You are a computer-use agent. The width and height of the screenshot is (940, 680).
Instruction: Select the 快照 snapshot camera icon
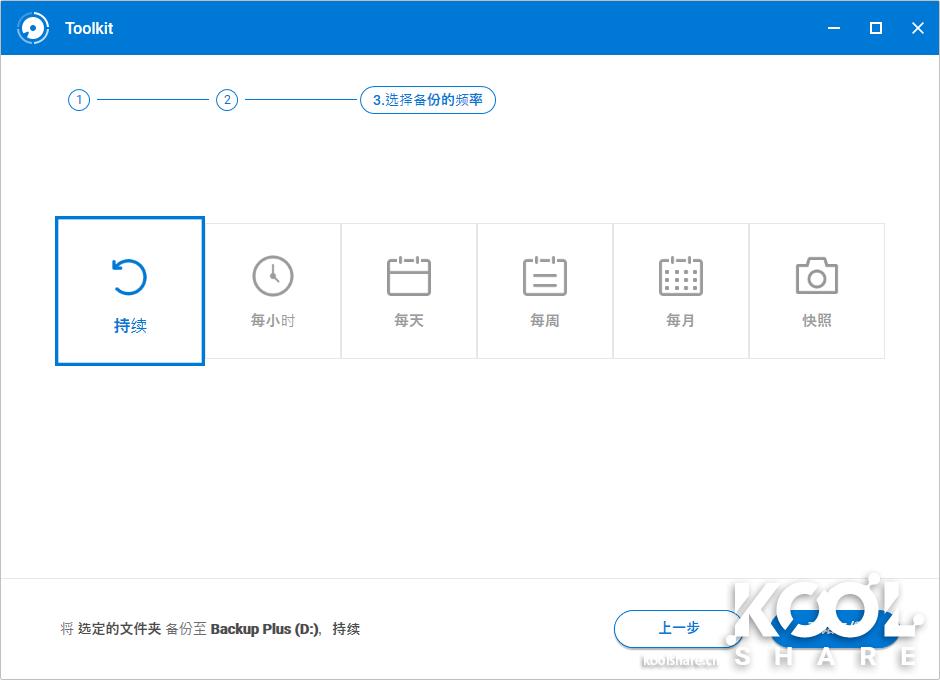[x=817, y=276]
